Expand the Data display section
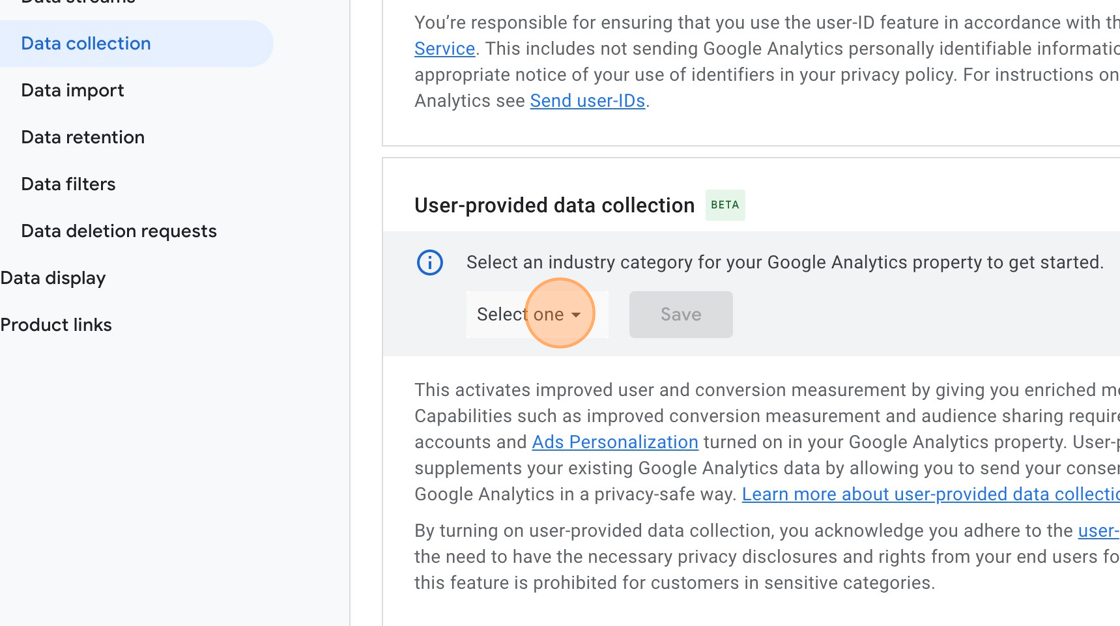Screen dimensions: 1120x626 click(53, 278)
